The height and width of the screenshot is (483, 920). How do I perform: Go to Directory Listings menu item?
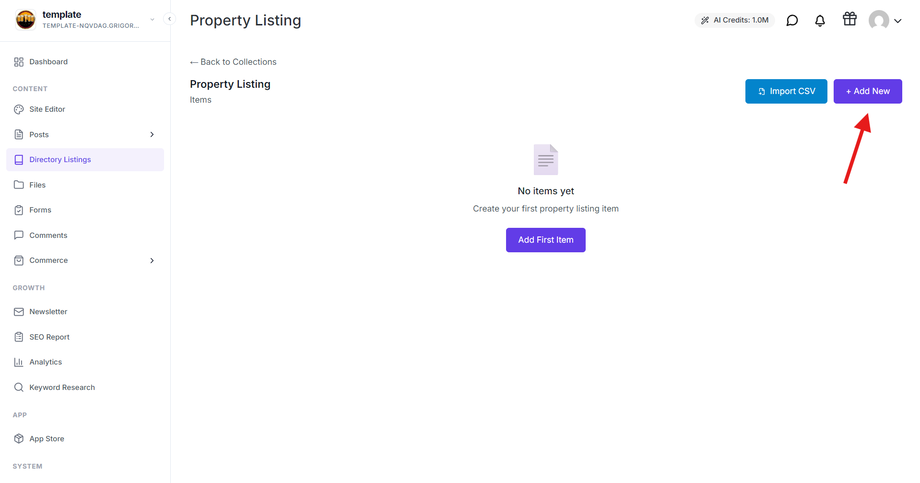pyautogui.click(x=85, y=160)
